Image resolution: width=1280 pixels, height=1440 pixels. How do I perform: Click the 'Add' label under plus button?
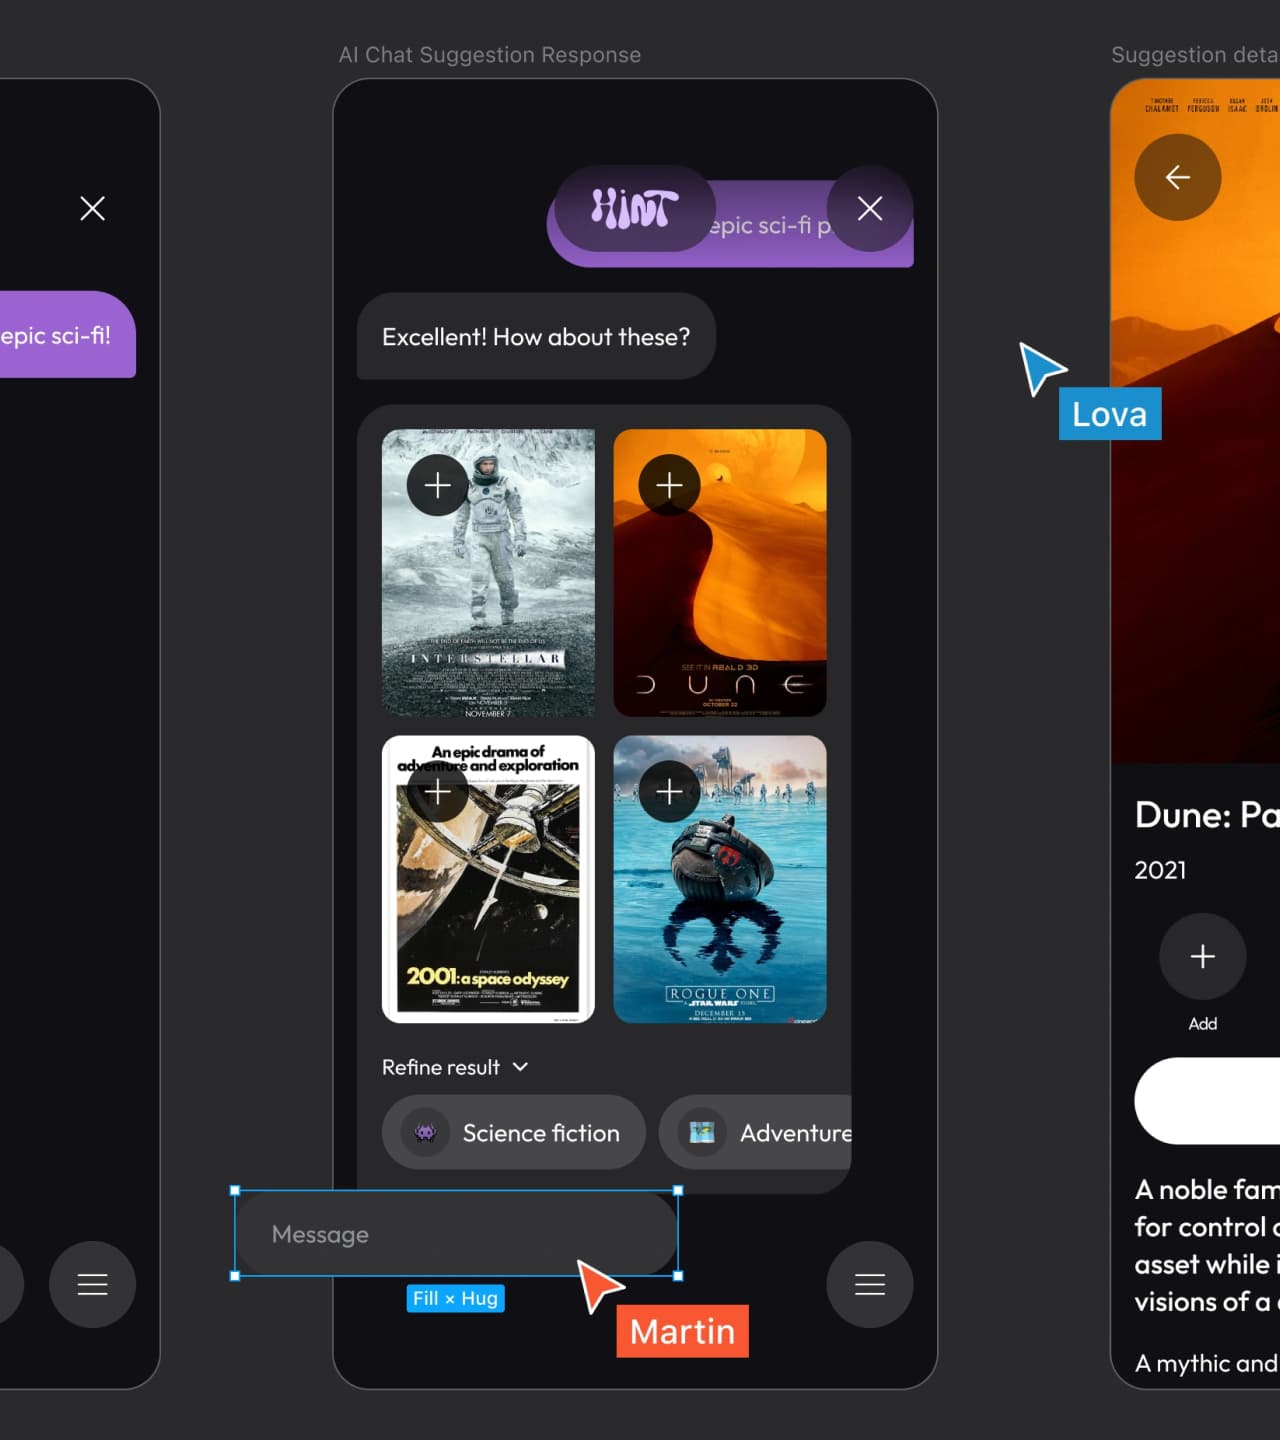coord(1203,1024)
